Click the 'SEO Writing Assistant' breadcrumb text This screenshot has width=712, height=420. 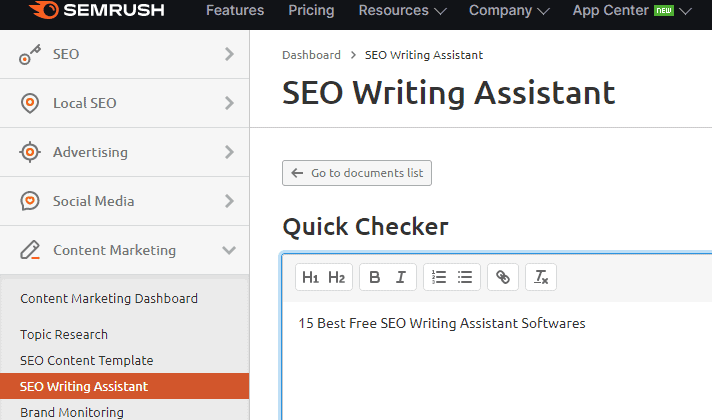424,55
